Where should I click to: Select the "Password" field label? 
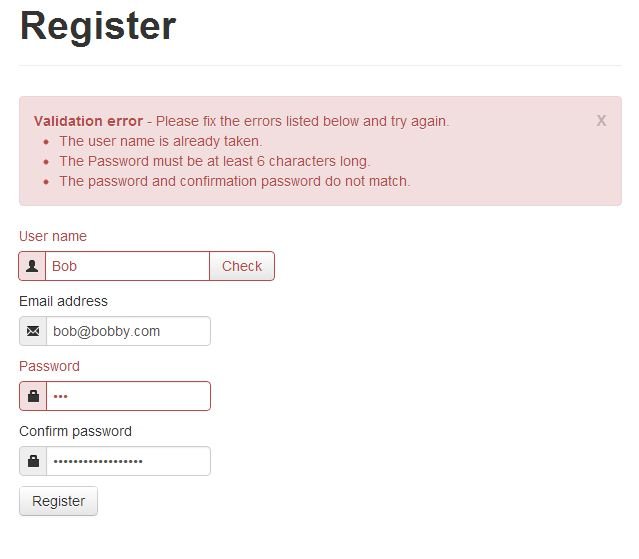49,366
